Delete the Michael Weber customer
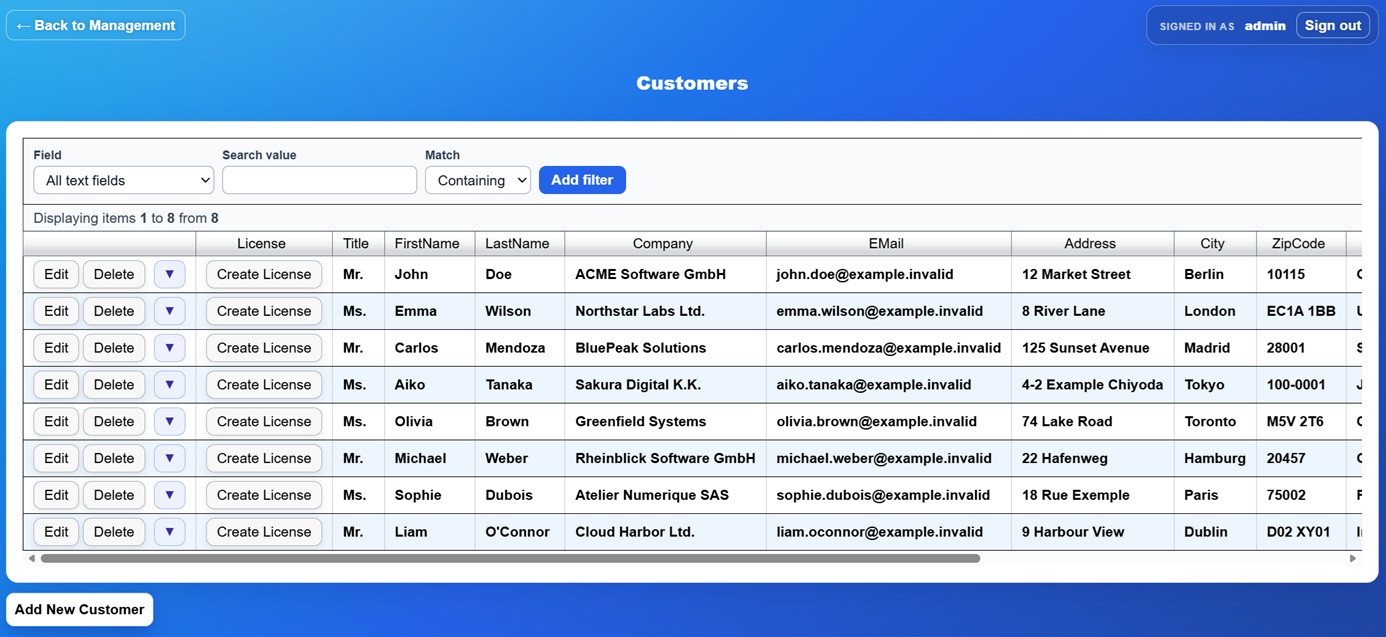Image resolution: width=1386 pixels, height=637 pixels. coord(114,458)
